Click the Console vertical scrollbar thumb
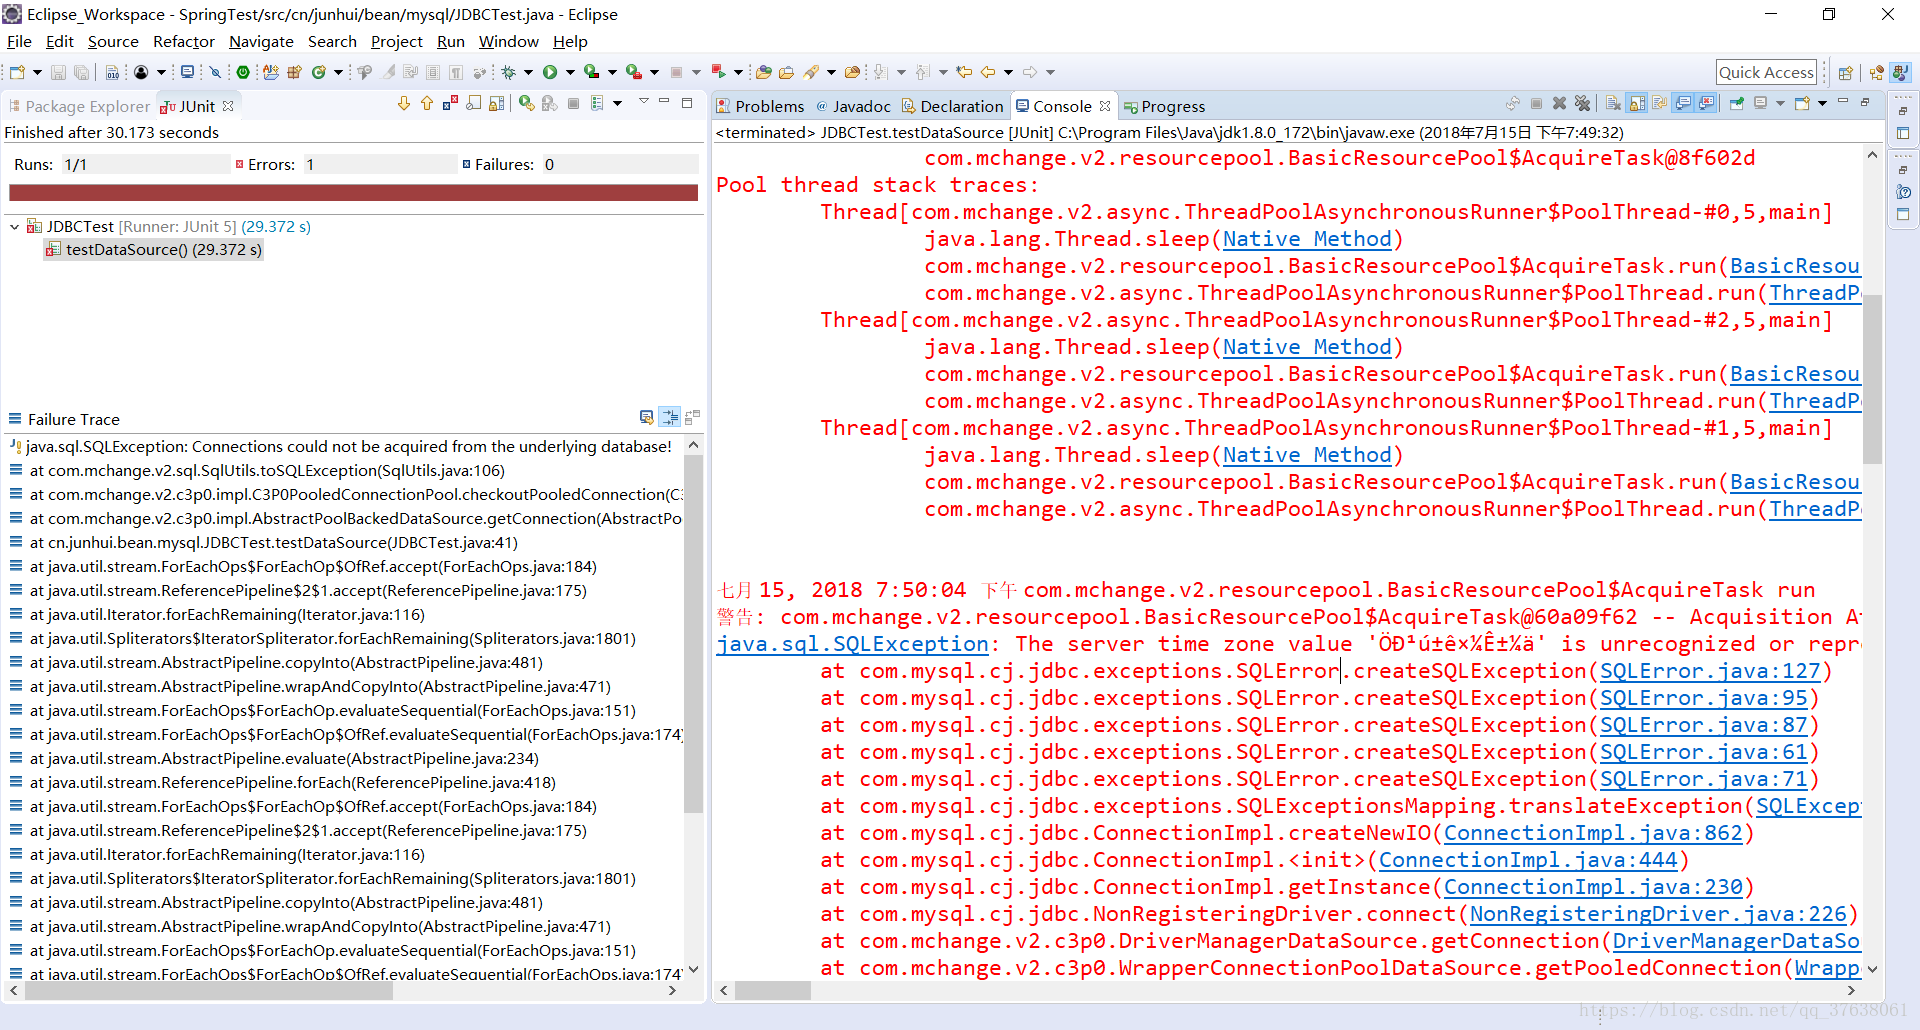This screenshot has height=1030, width=1920. coord(1872,380)
